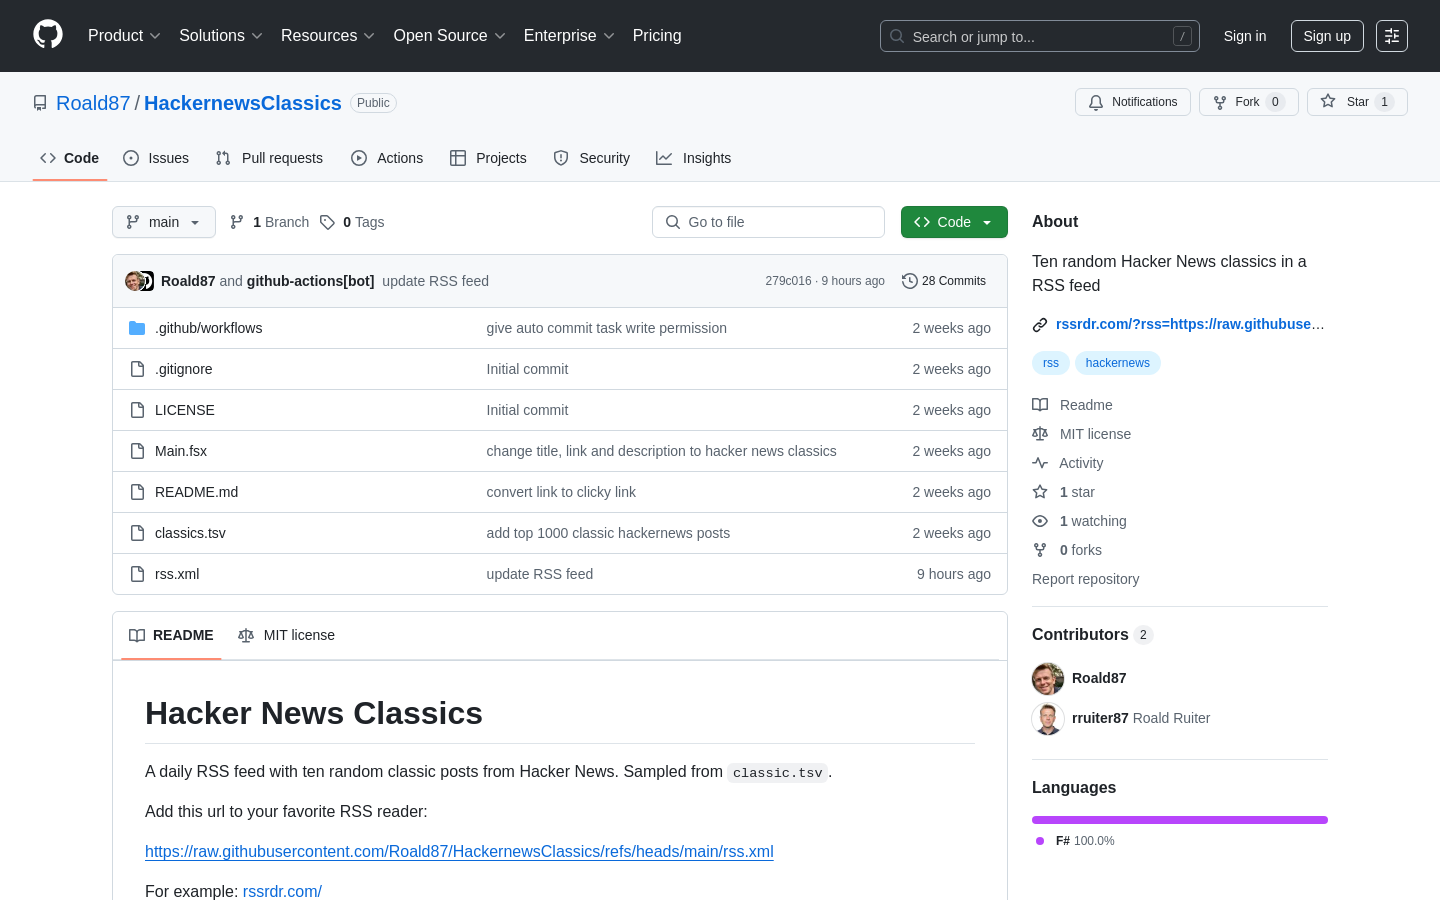The width and height of the screenshot is (1440, 900).
Task: Open the Actions tab
Action: point(387,158)
